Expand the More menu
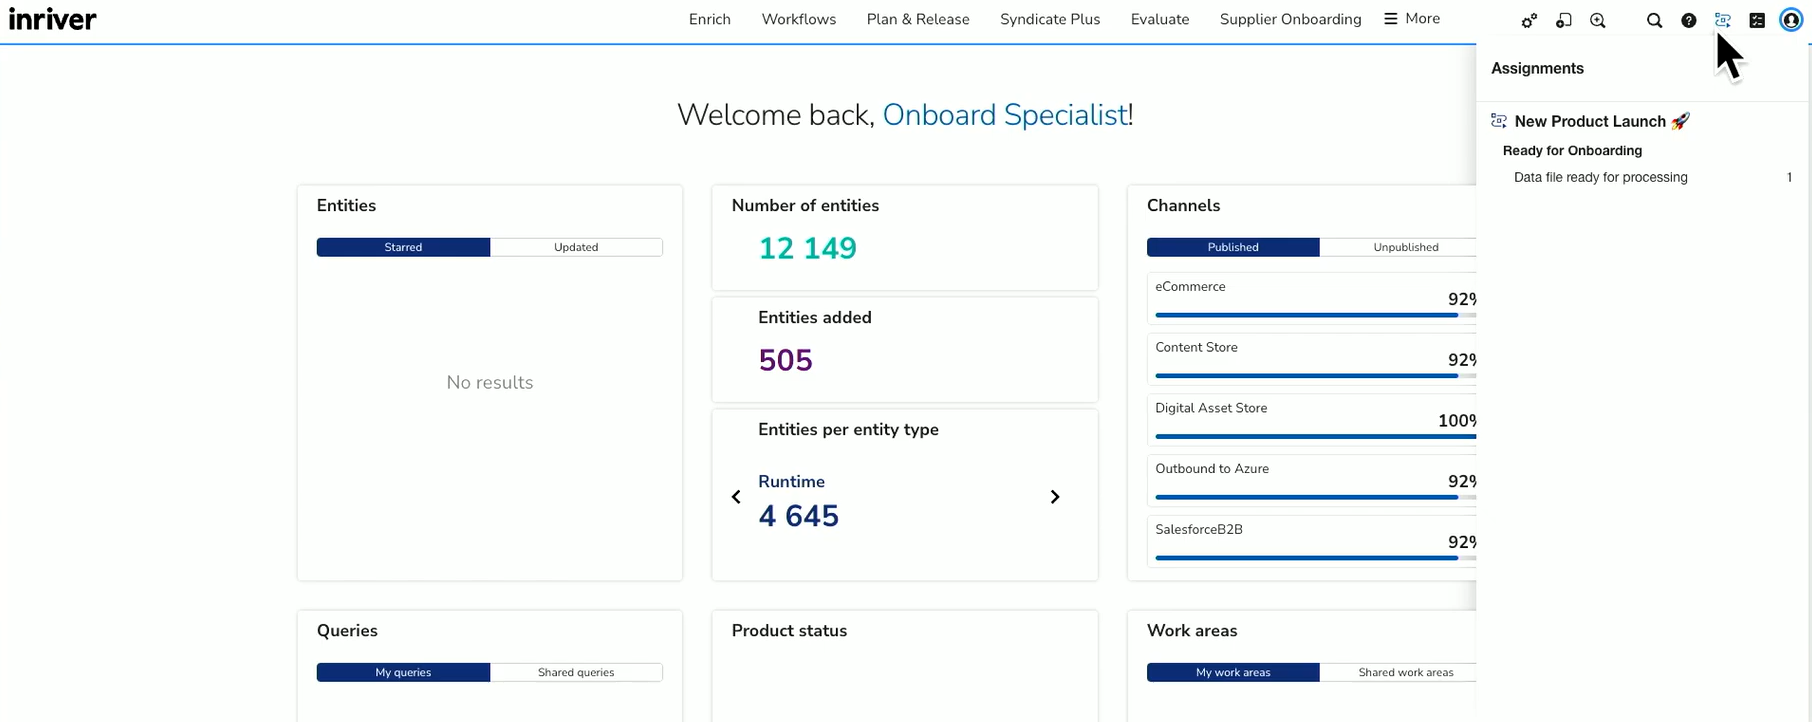The width and height of the screenshot is (1812, 722). coord(1412,19)
